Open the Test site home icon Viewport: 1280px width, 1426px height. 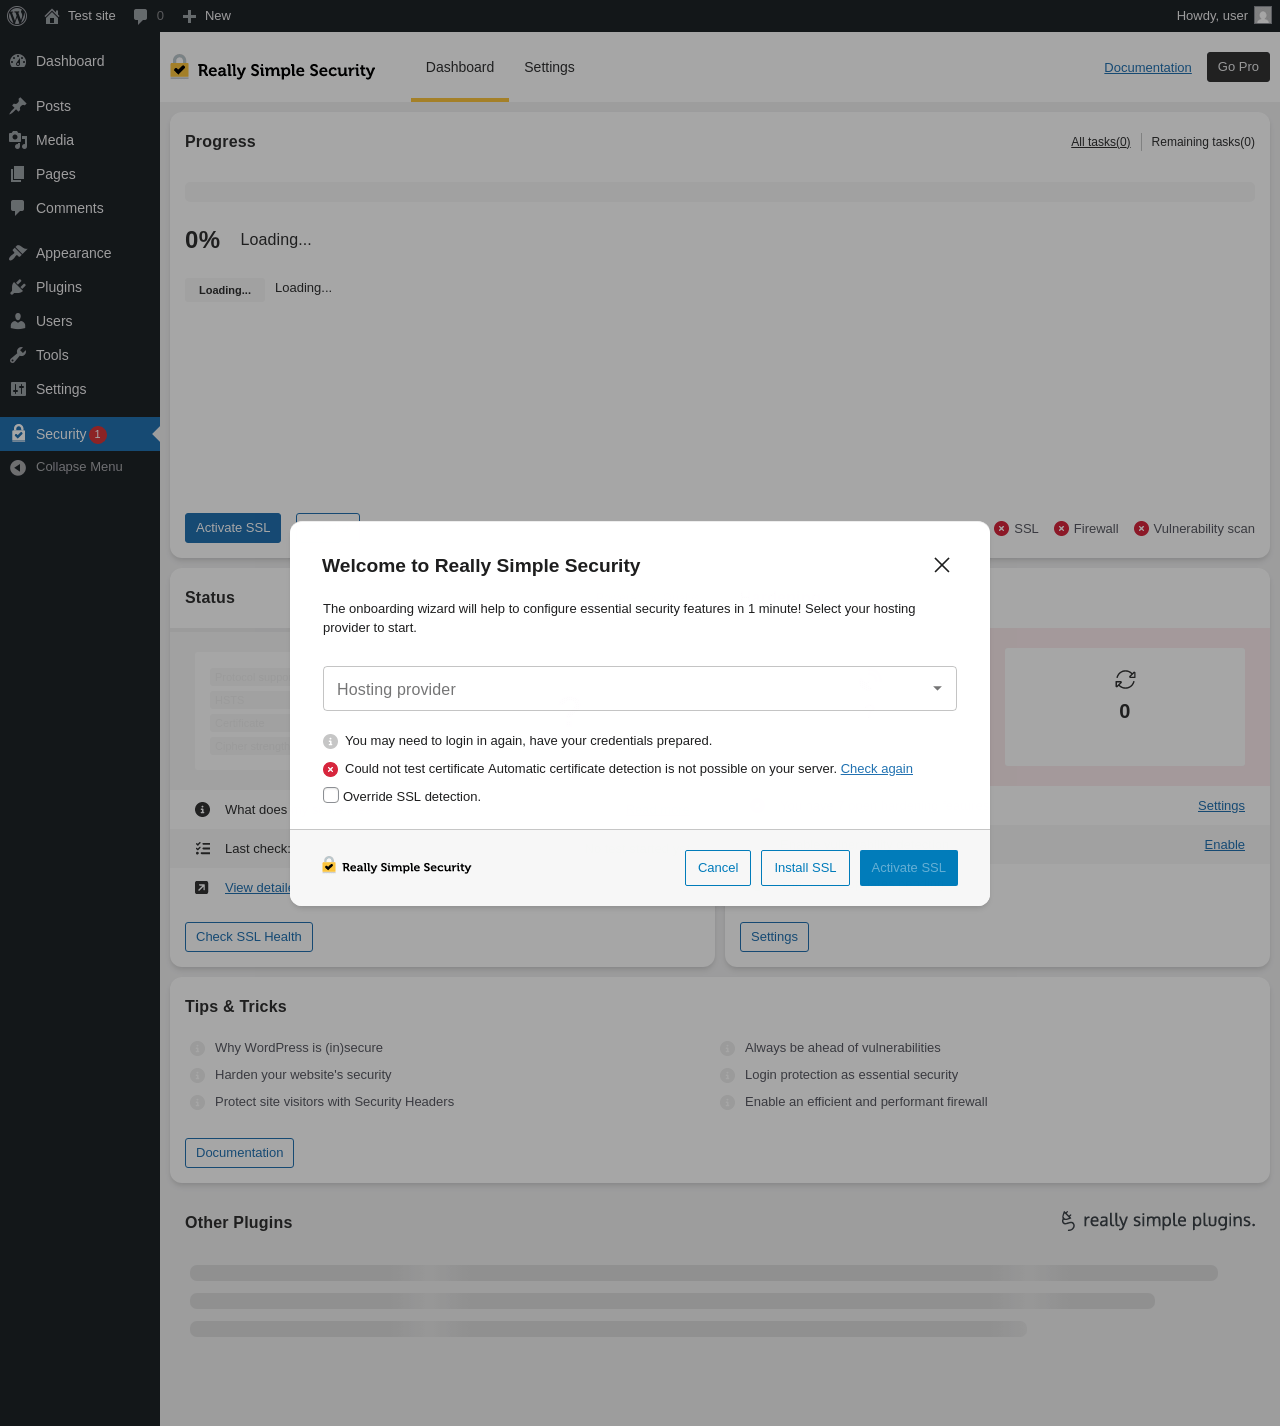(x=52, y=16)
